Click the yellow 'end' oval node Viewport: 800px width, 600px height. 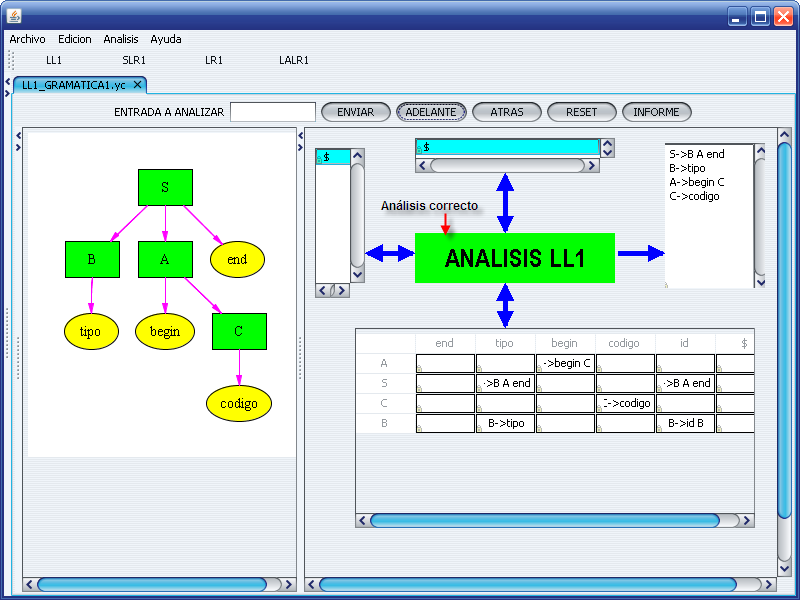tap(237, 259)
